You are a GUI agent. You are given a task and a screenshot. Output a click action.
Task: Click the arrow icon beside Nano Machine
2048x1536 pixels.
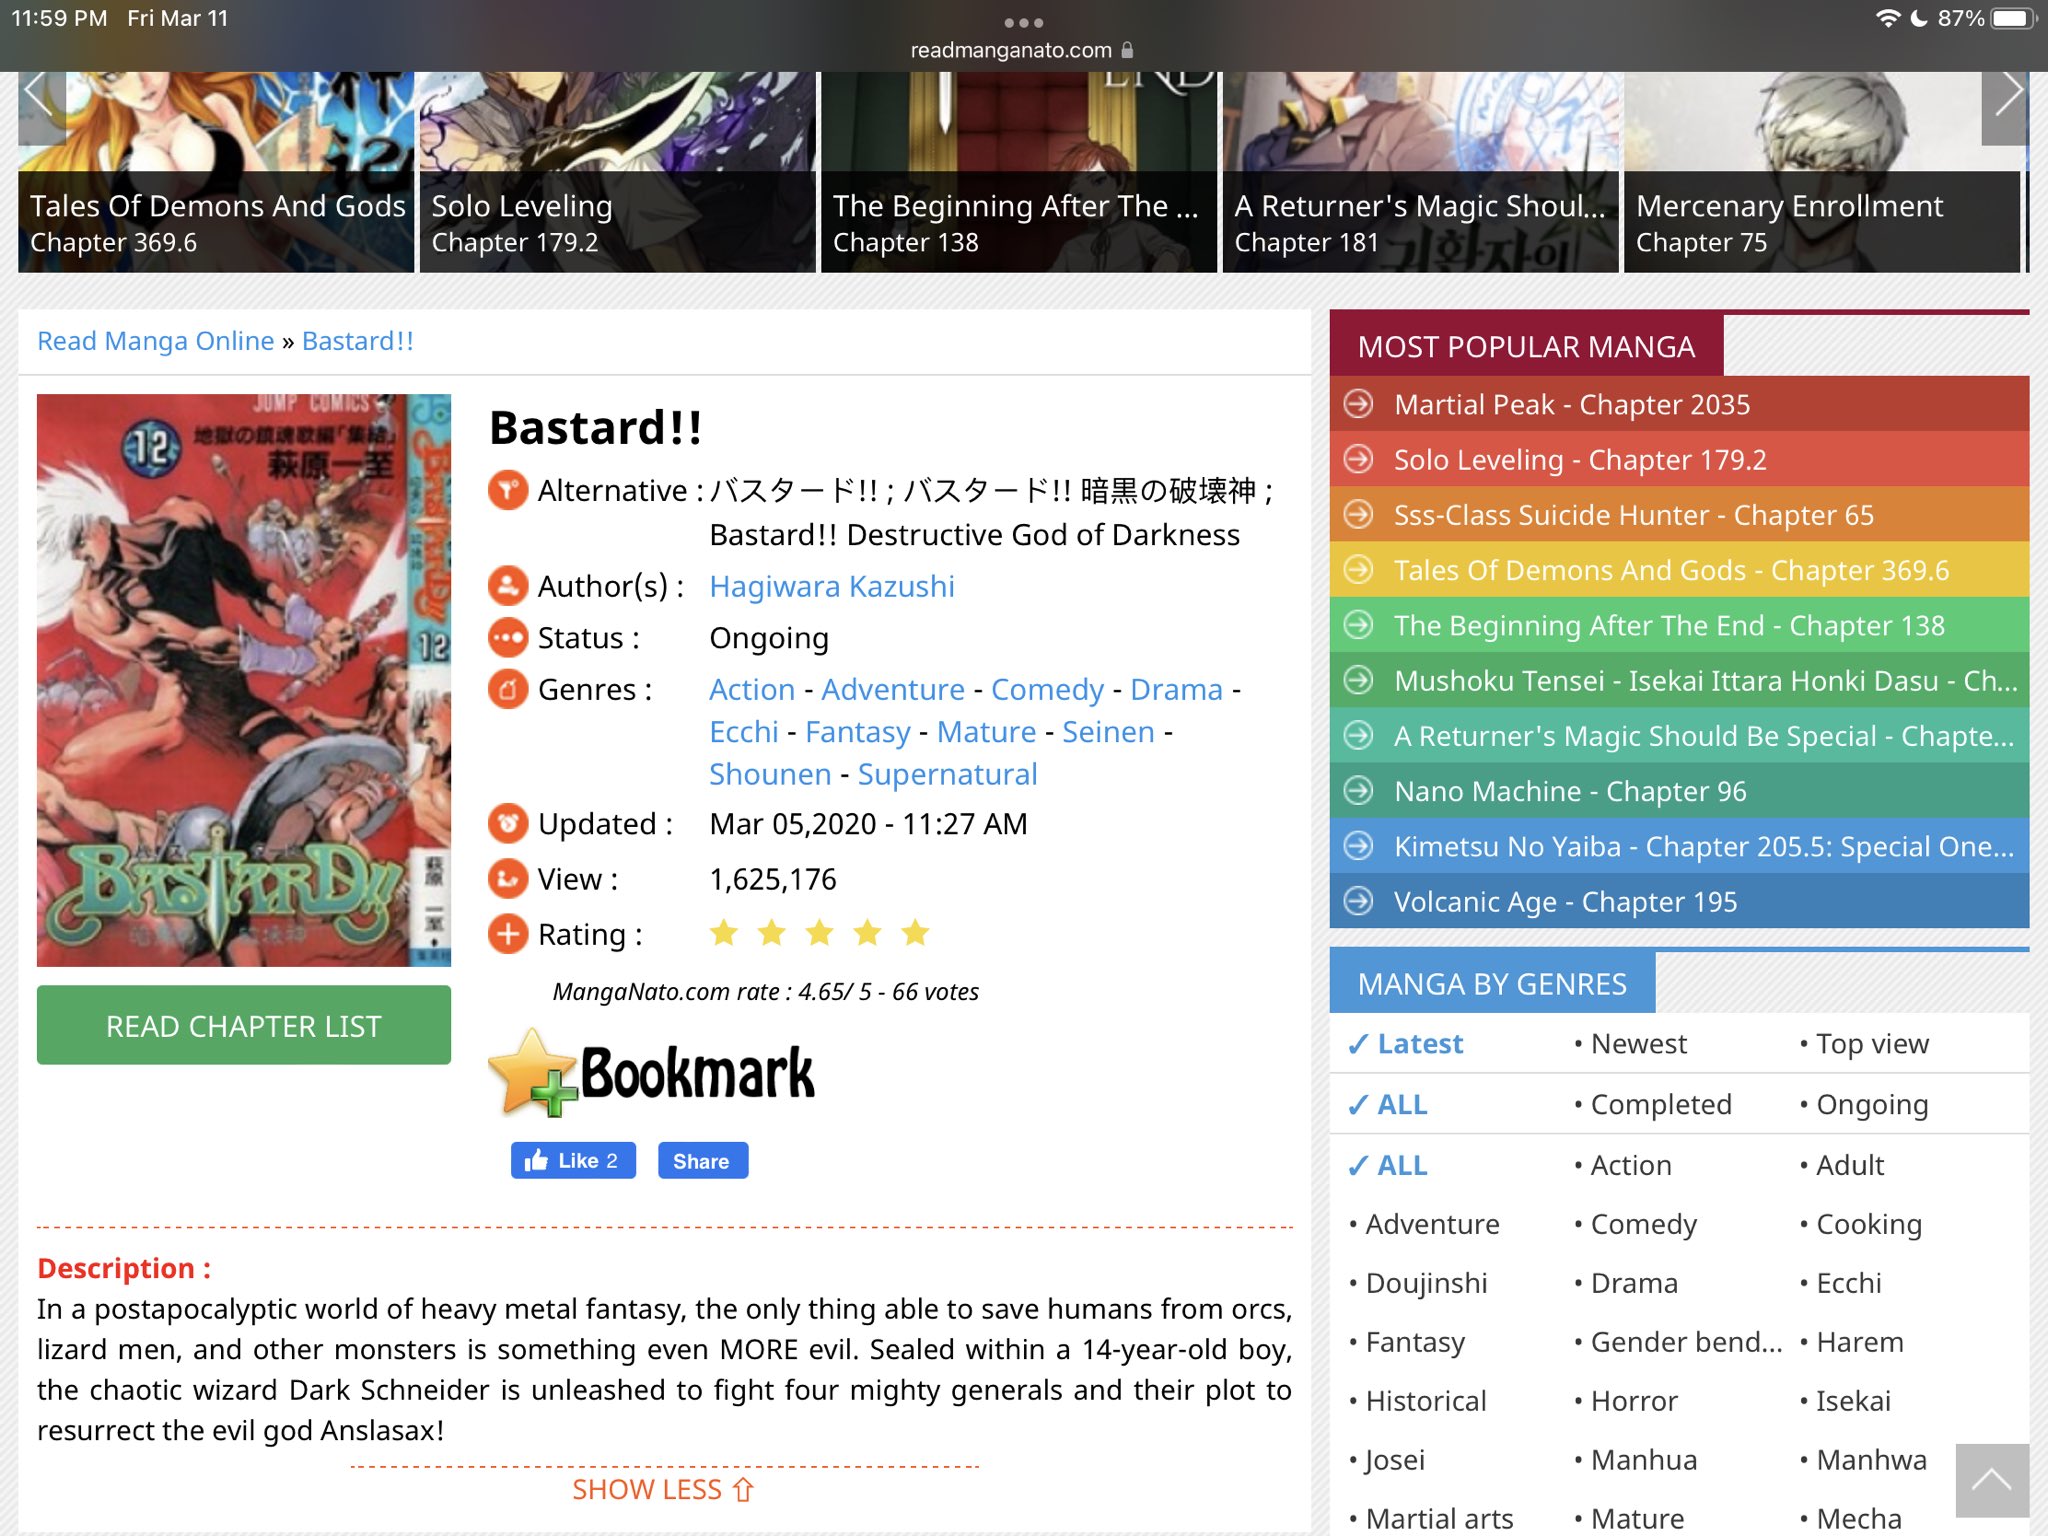(1358, 791)
